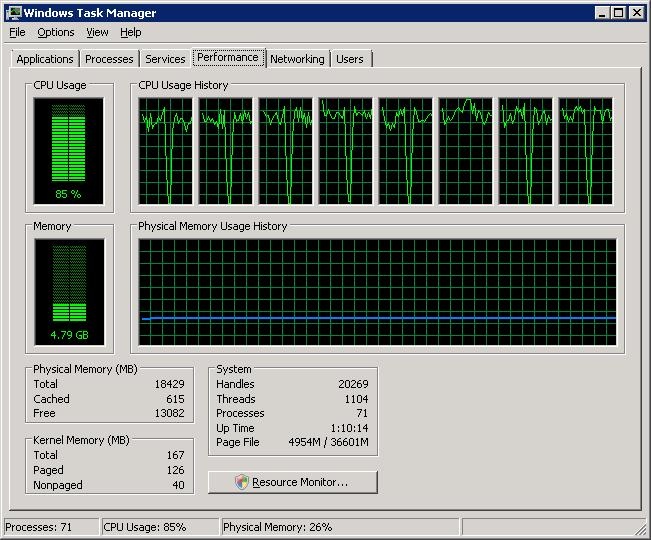Switch to the Services tab
Image resolution: width=651 pixels, height=540 pixels.
point(165,59)
